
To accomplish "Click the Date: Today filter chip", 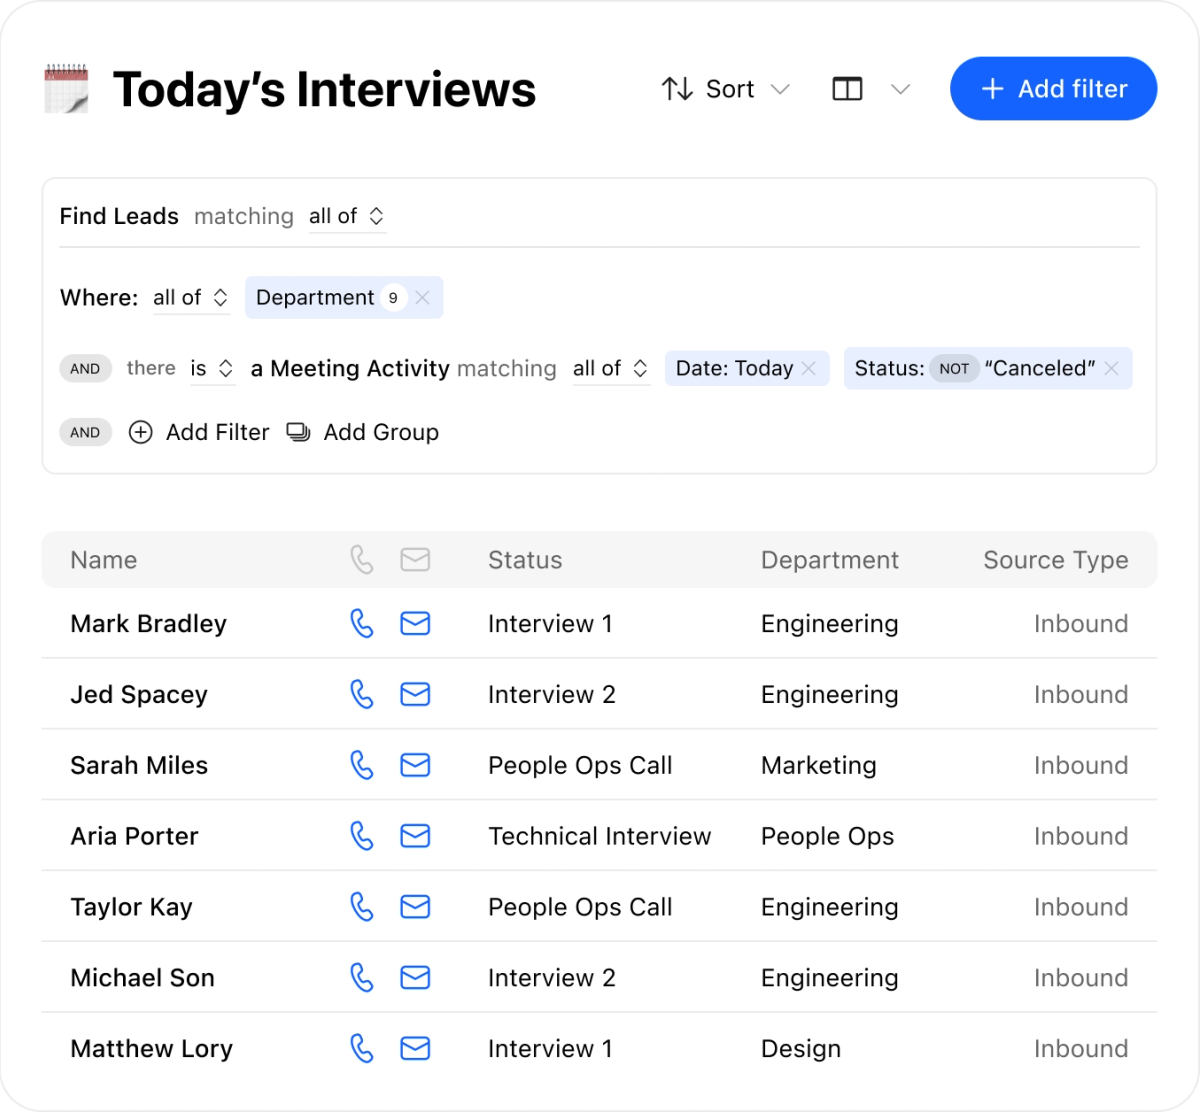I will pos(746,369).
